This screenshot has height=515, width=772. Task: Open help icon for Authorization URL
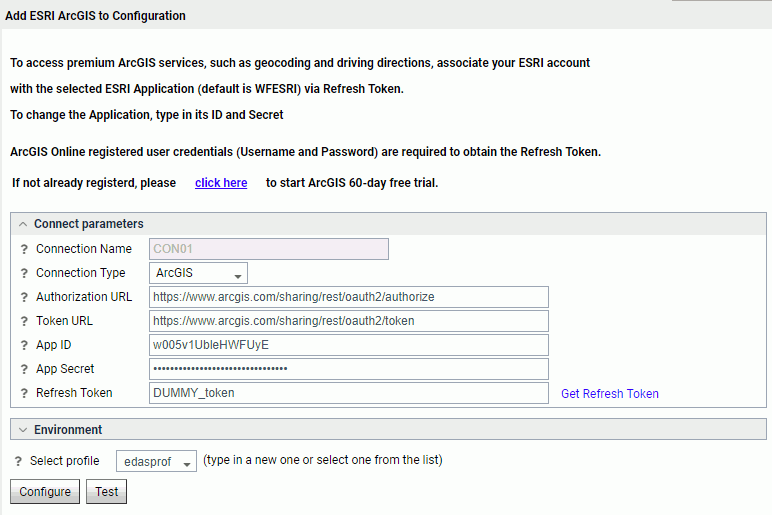pyautogui.click(x=24, y=297)
